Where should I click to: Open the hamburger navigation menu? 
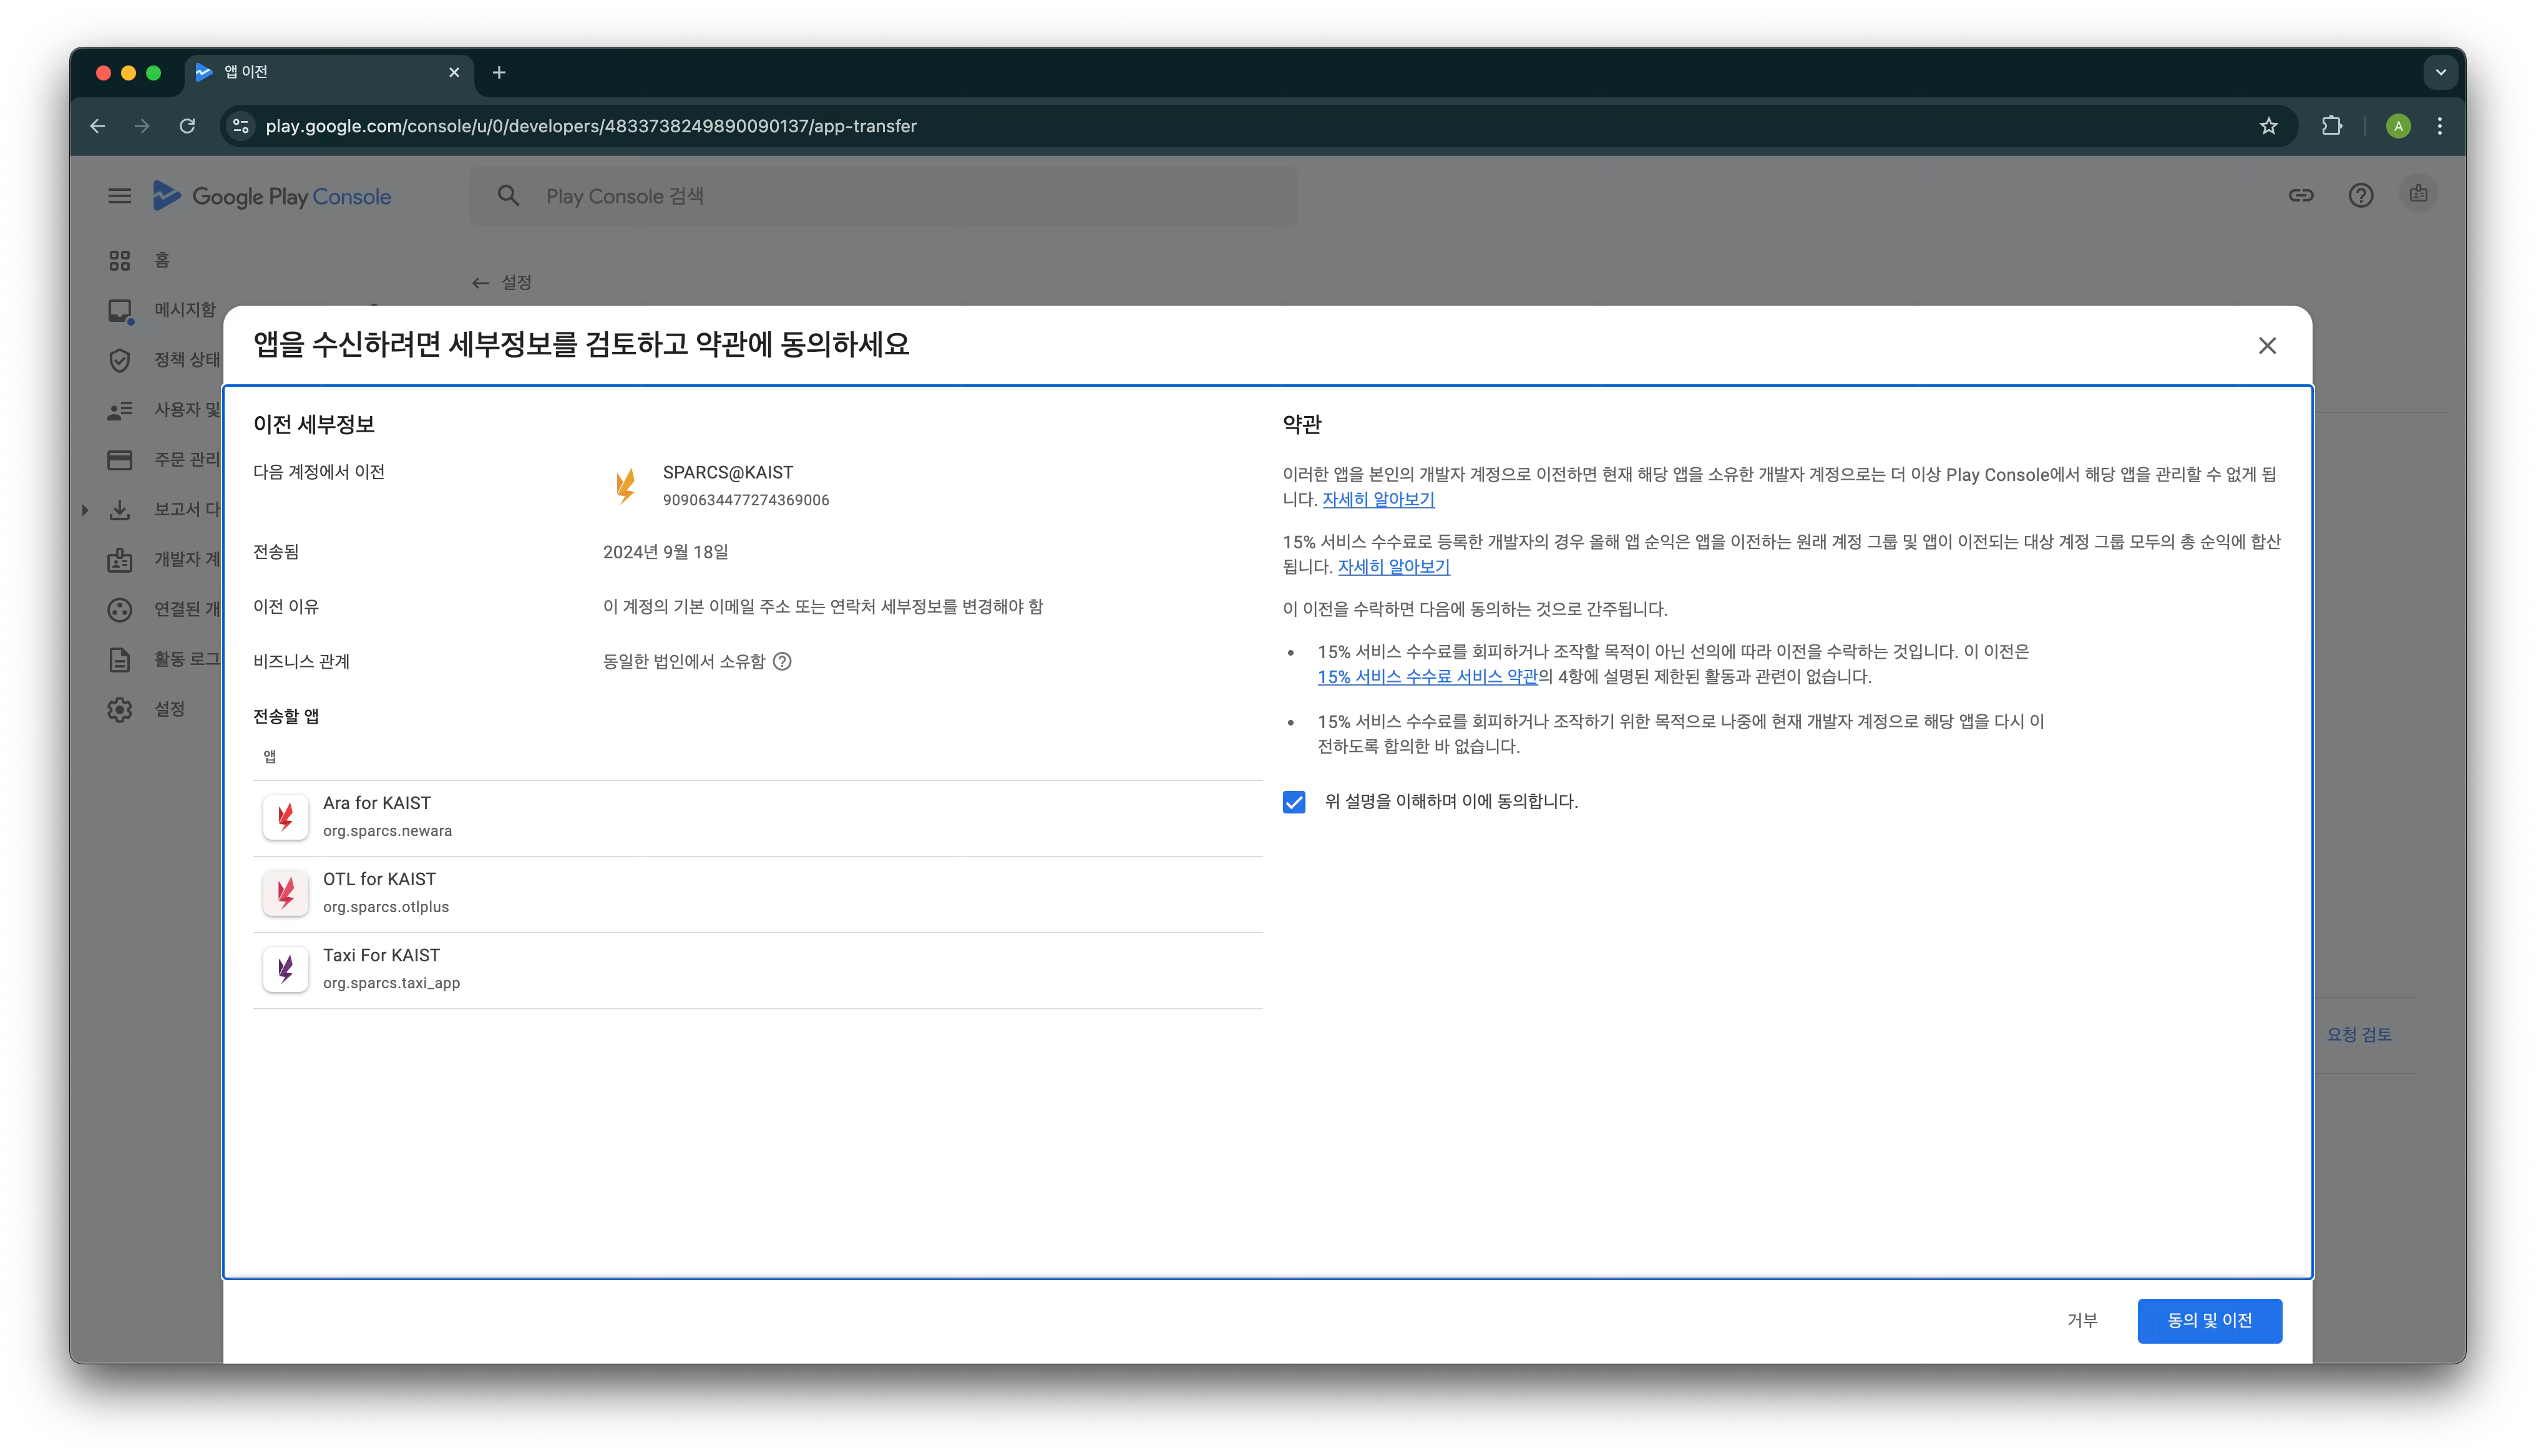pos(120,196)
